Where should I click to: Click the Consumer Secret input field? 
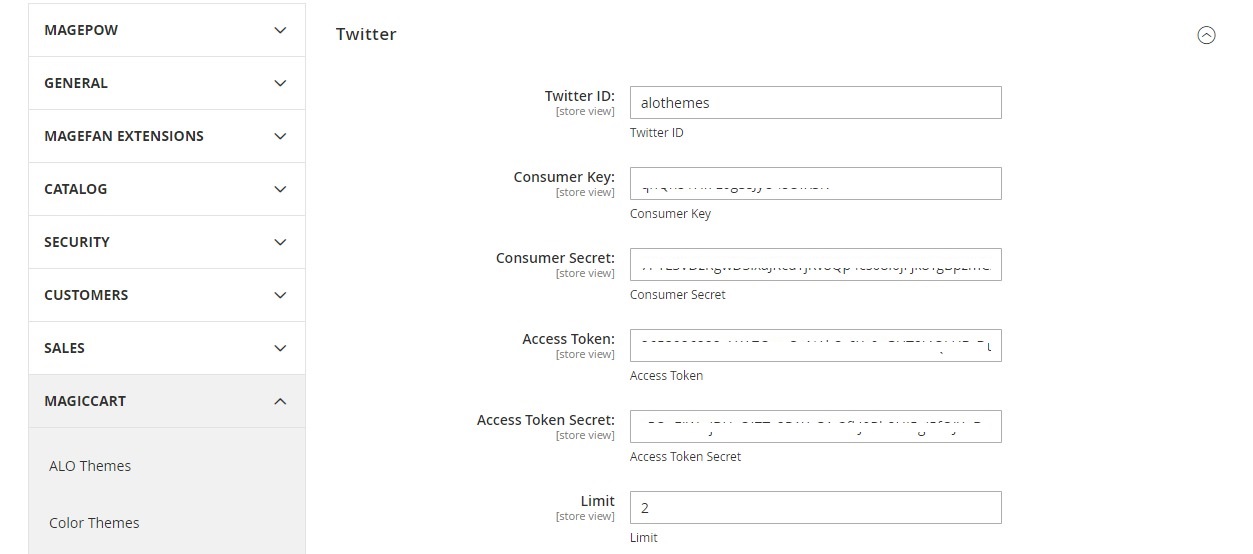(x=815, y=264)
